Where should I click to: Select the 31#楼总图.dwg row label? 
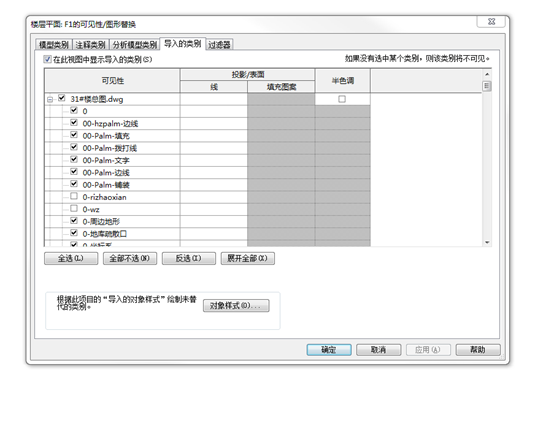96,99
